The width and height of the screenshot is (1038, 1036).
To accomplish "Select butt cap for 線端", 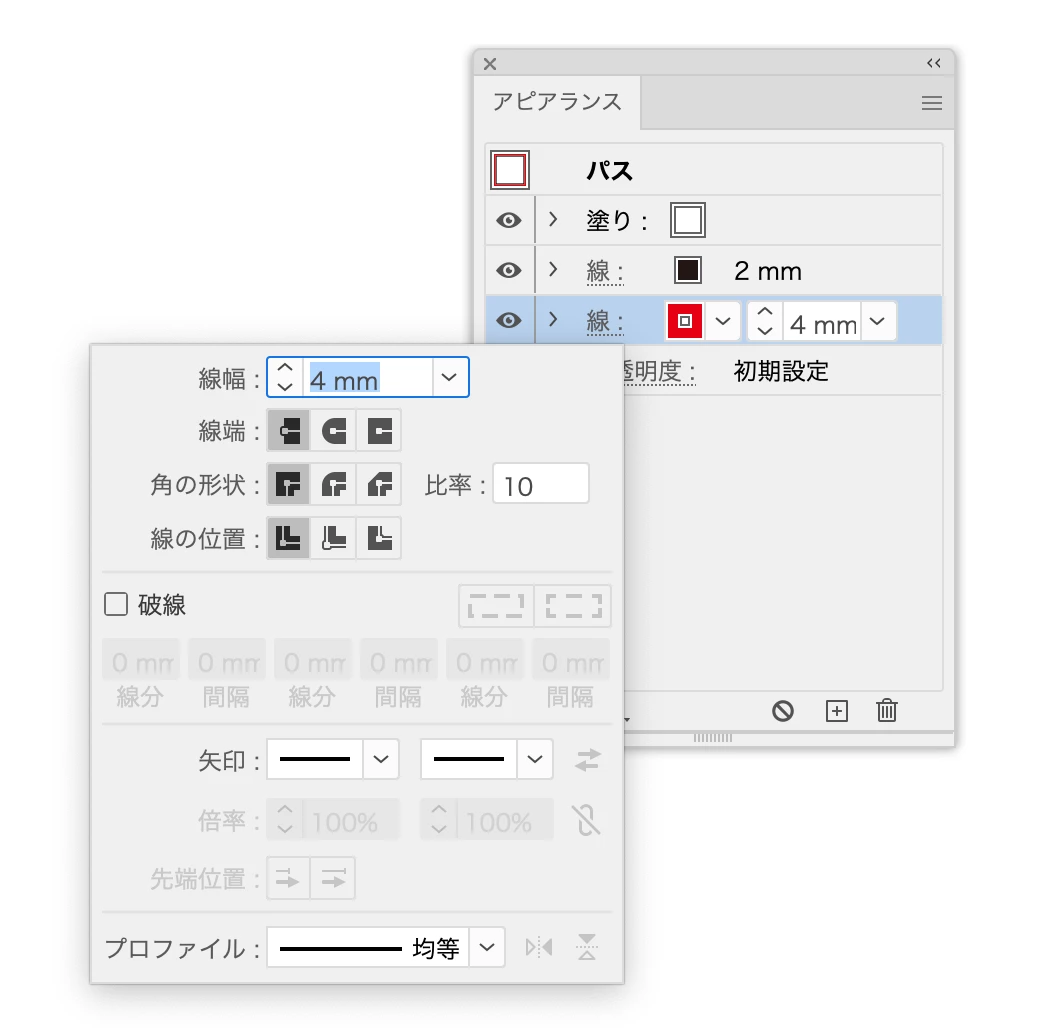I will pyautogui.click(x=288, y=431).
